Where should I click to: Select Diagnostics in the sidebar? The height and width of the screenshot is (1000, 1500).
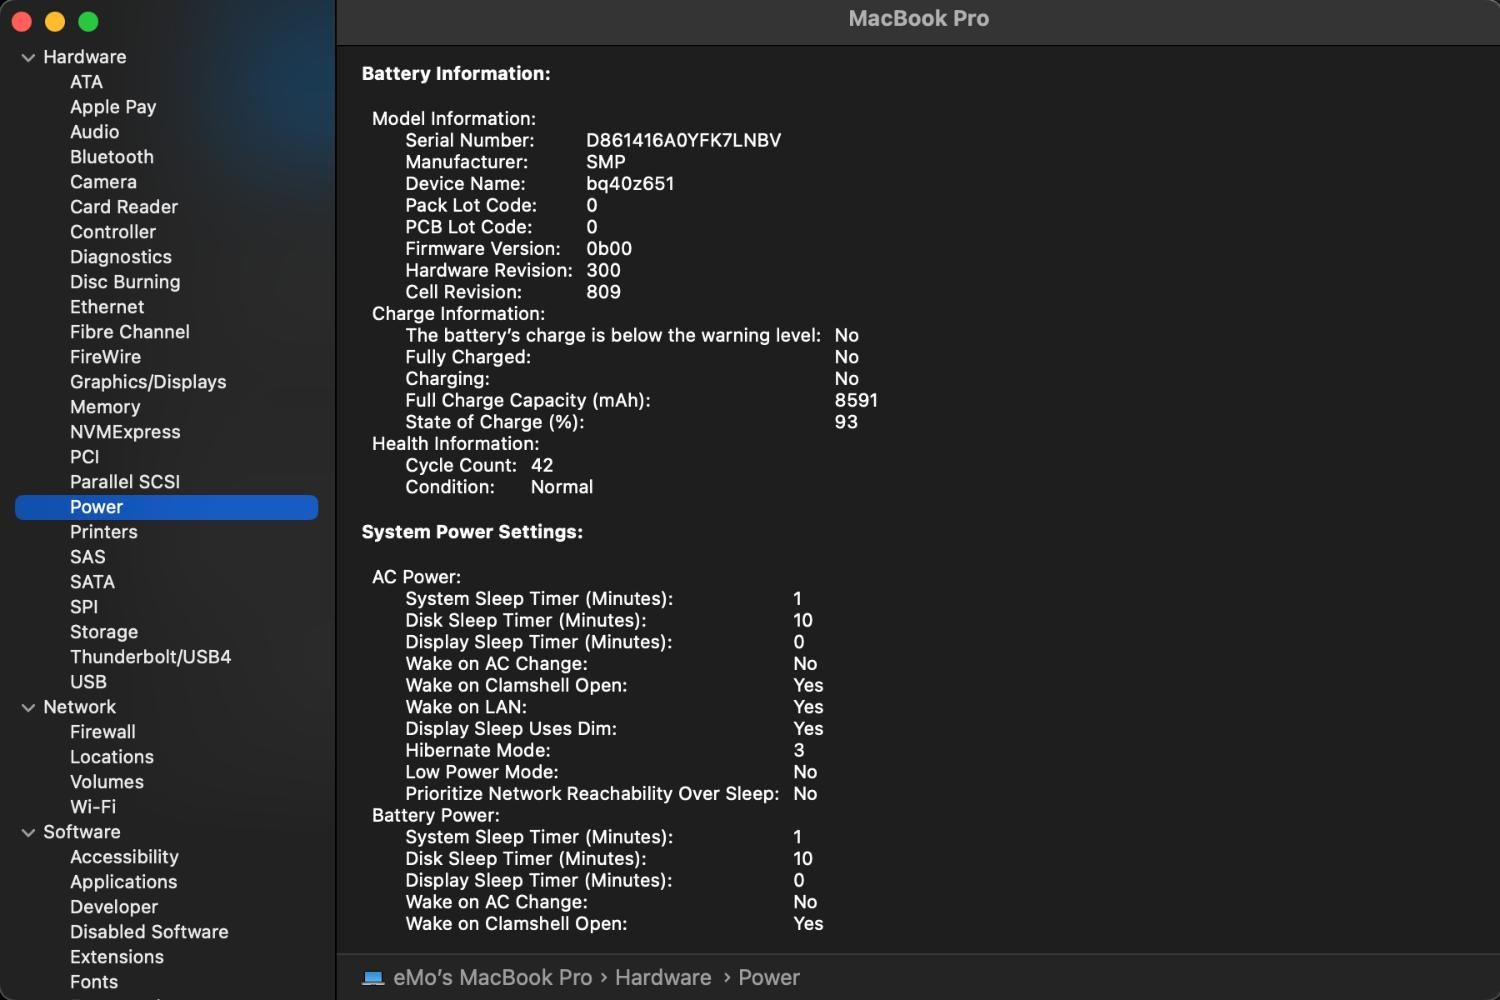121,257
